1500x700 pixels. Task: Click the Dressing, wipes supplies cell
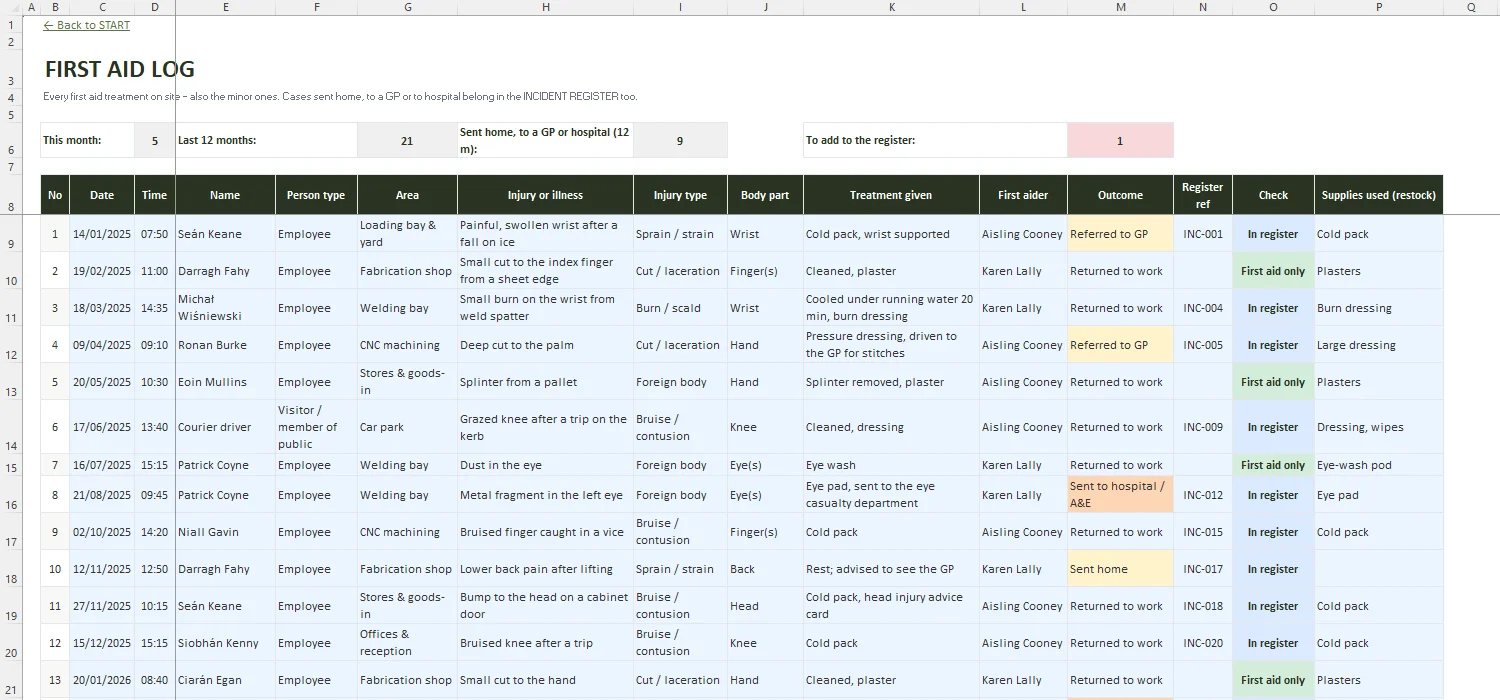click(1378, 427)
